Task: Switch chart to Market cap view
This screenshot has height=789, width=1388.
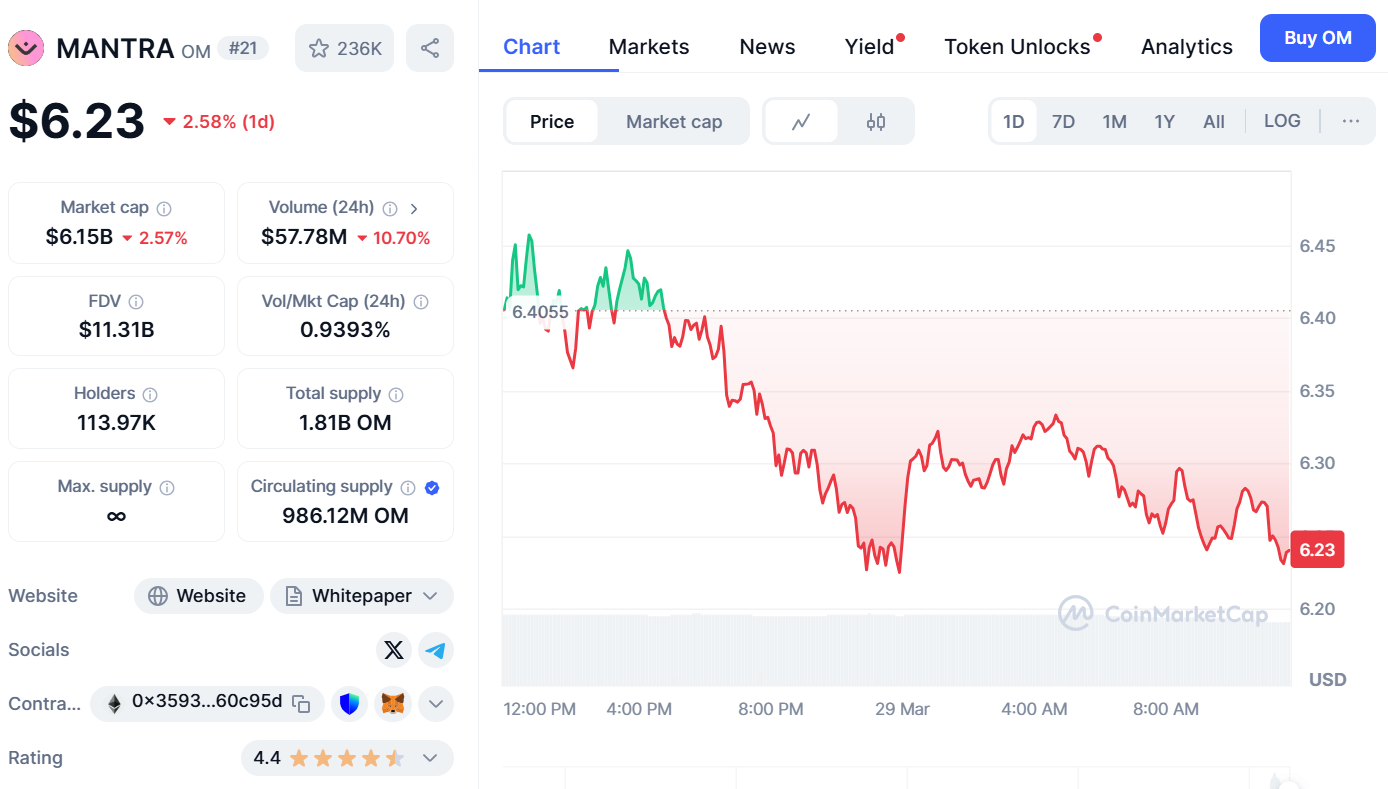Action: [673, 121]
